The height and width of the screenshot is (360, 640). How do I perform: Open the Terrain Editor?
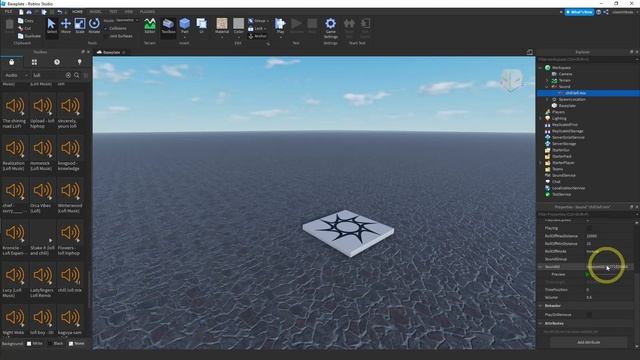pos(150,26)
